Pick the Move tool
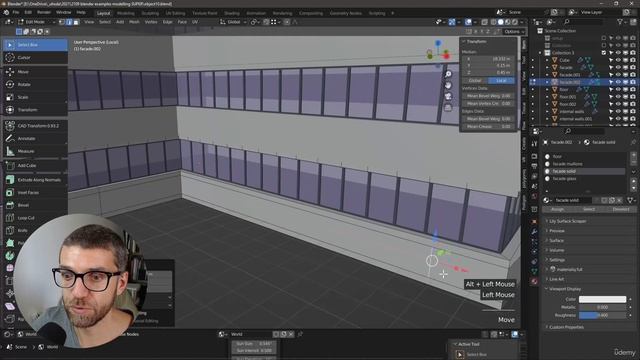The image size is (640, 360). click(x=35, y=72)
